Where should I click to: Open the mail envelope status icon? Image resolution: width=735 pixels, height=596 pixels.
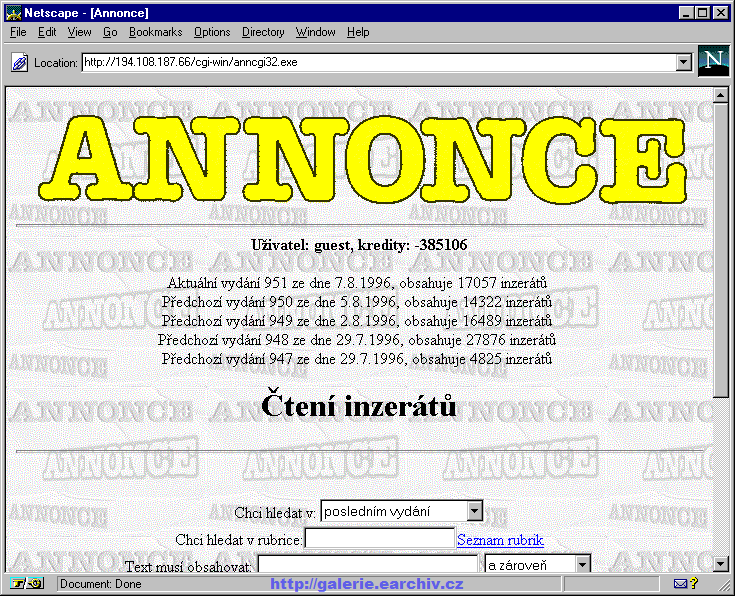tap(680, 584)
